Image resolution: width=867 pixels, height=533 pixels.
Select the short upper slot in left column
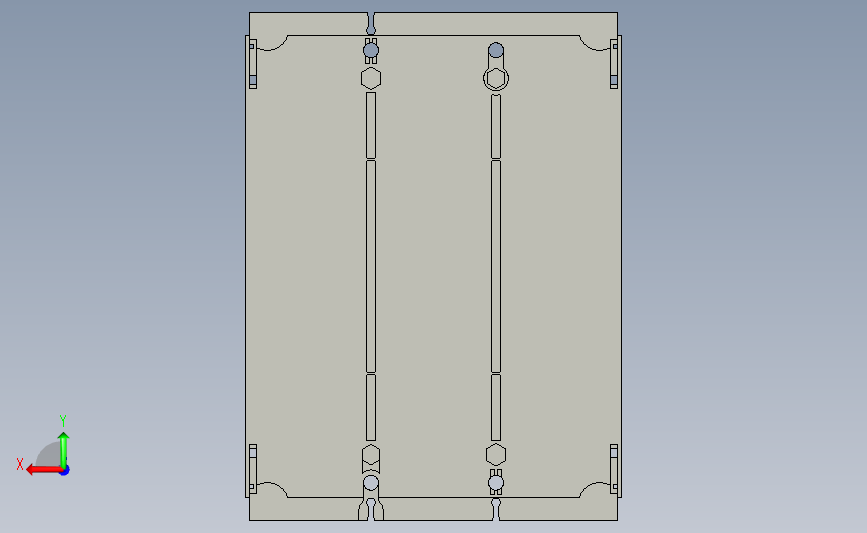(x=371, y=126)
